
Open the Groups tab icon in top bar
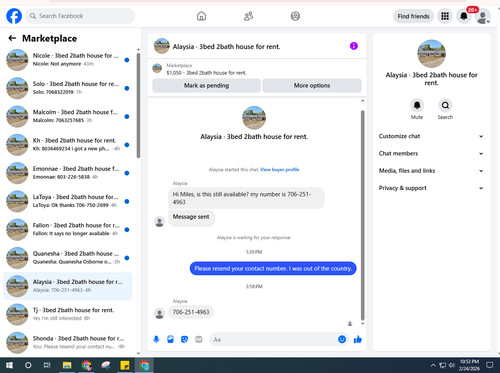(295, 16)
